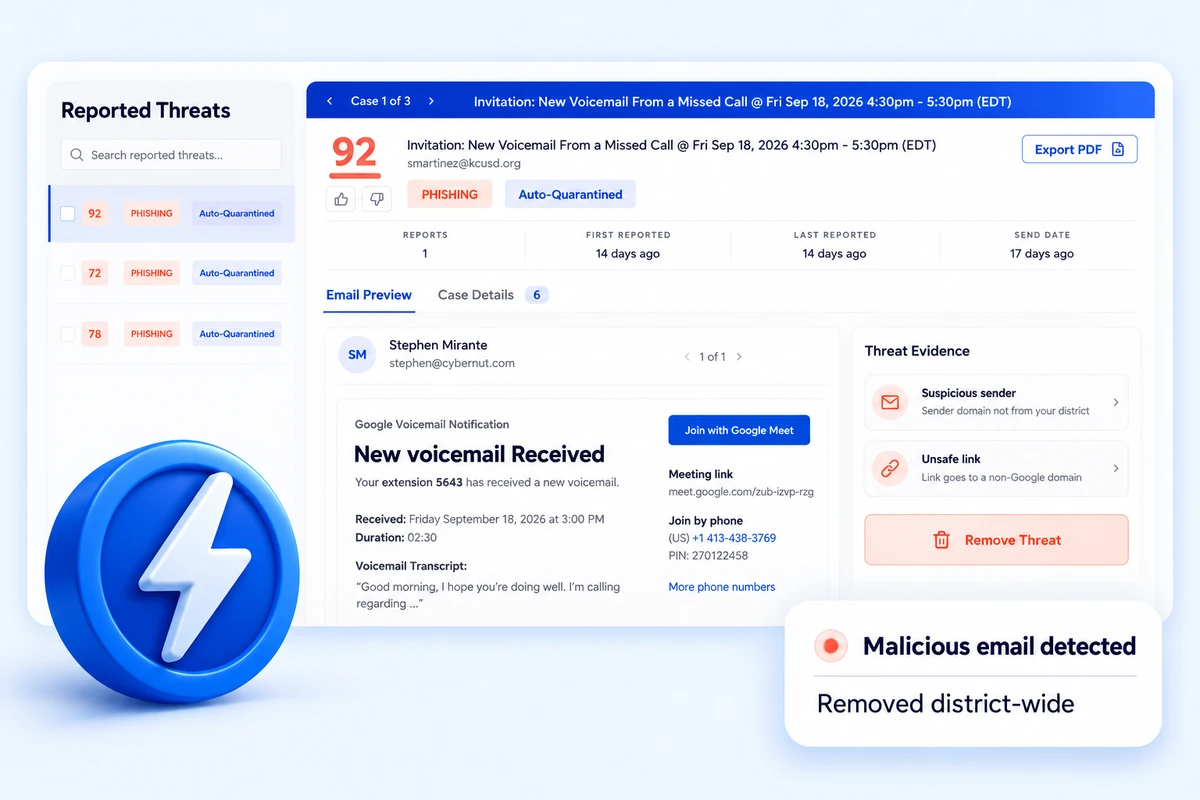Click Auto-Quarantined label in row 78
This screenshot has height=800, width=1200.
(237, 334)
